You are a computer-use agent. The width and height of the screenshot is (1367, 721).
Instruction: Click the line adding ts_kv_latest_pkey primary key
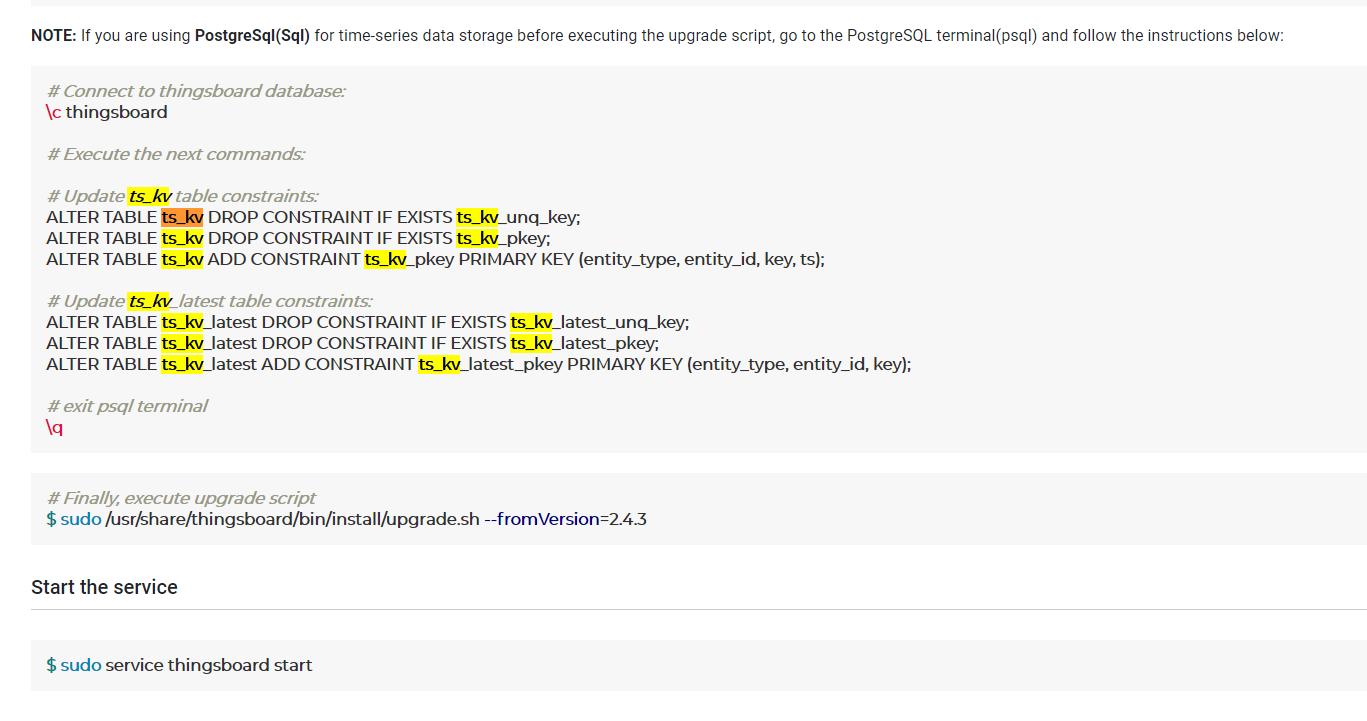[x=478, y=364]
